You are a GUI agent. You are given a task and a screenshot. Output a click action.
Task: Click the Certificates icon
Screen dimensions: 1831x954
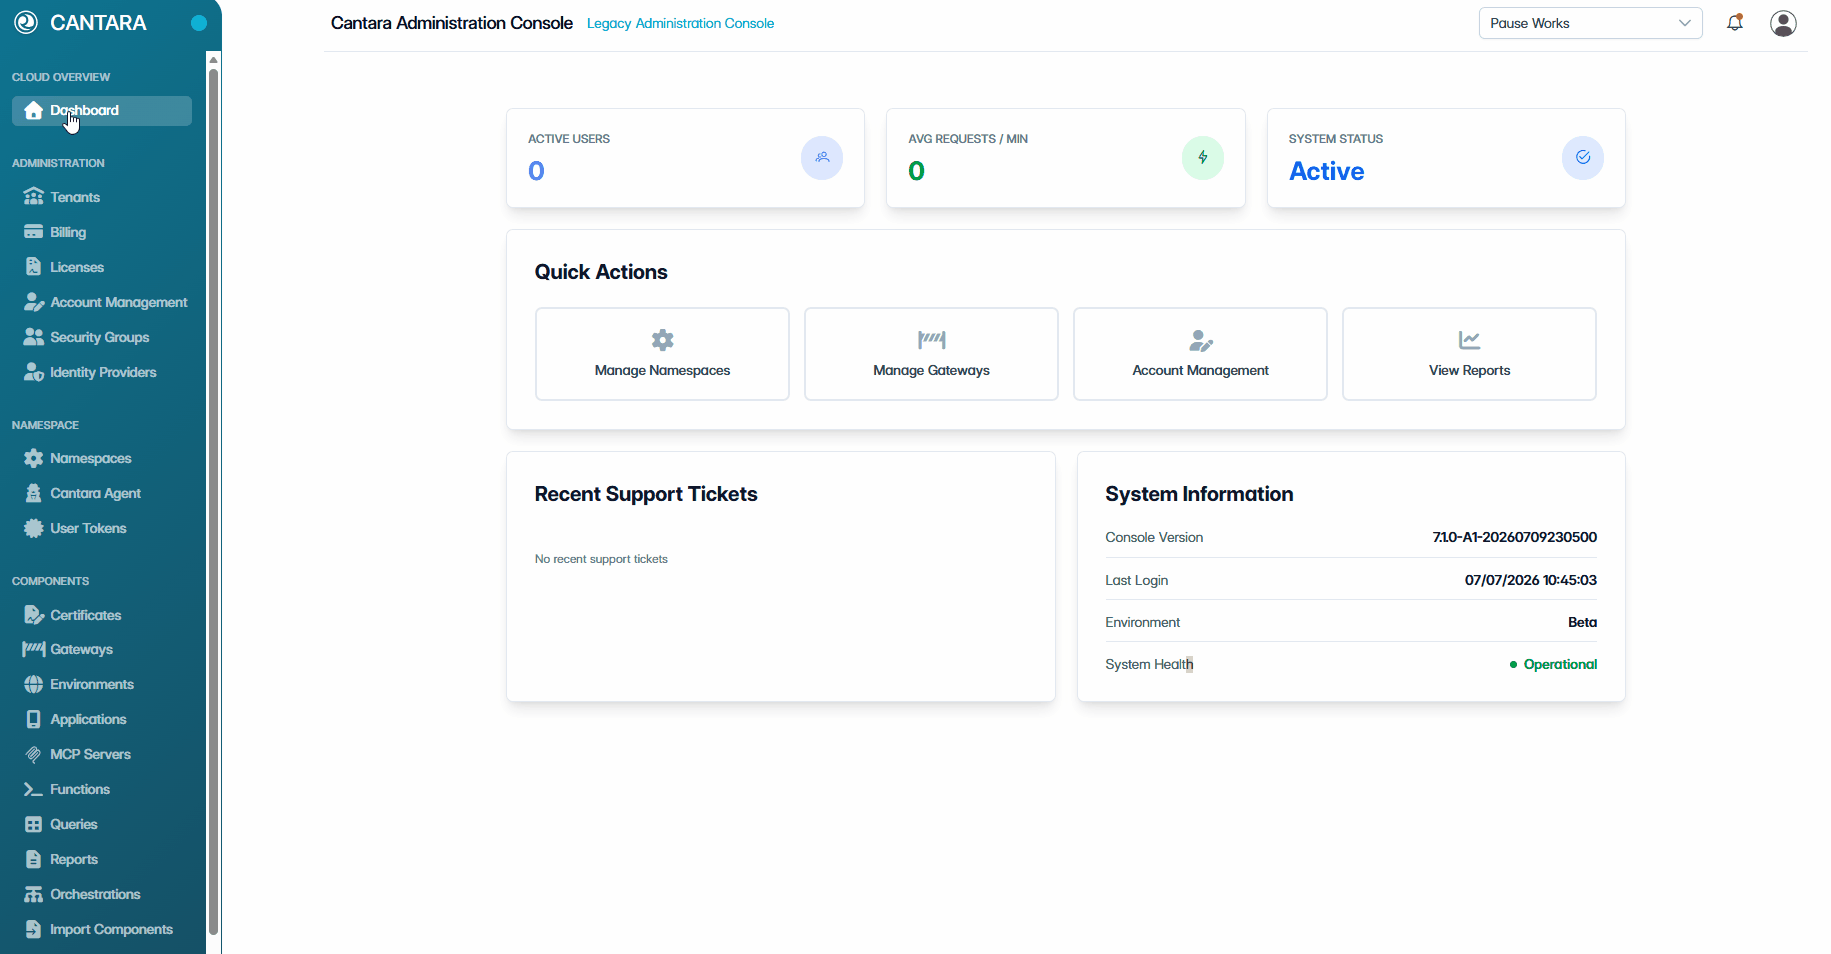34,614
